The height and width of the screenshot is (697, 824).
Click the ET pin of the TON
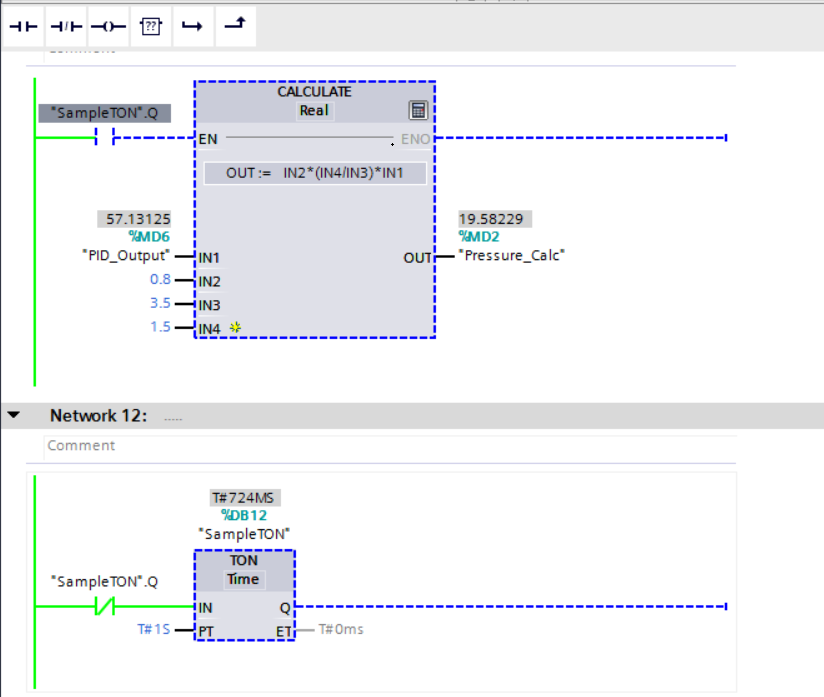coord(284,631)
